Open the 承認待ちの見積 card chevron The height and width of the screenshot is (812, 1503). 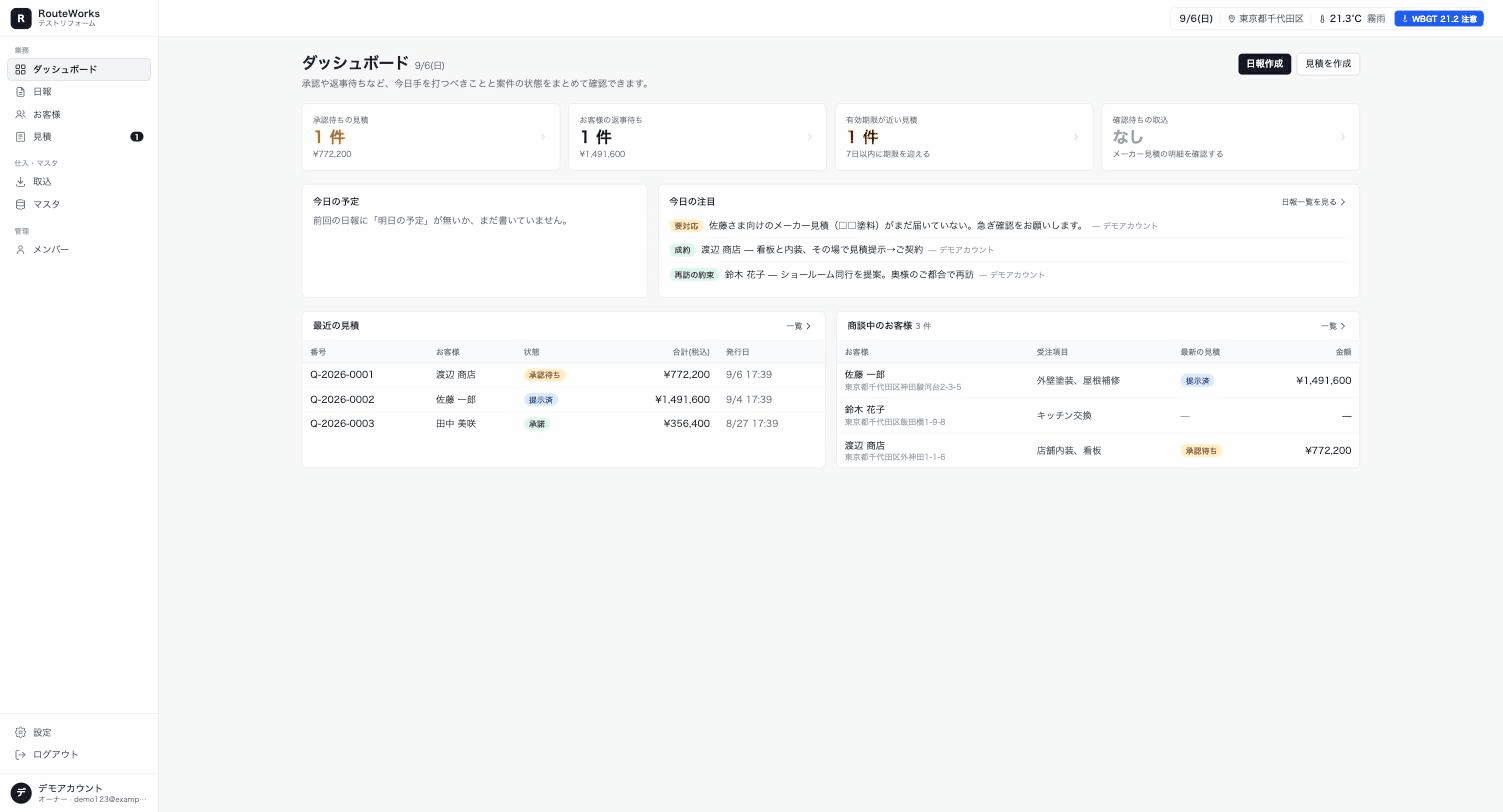pyautogui.click(x=543, y=137)
